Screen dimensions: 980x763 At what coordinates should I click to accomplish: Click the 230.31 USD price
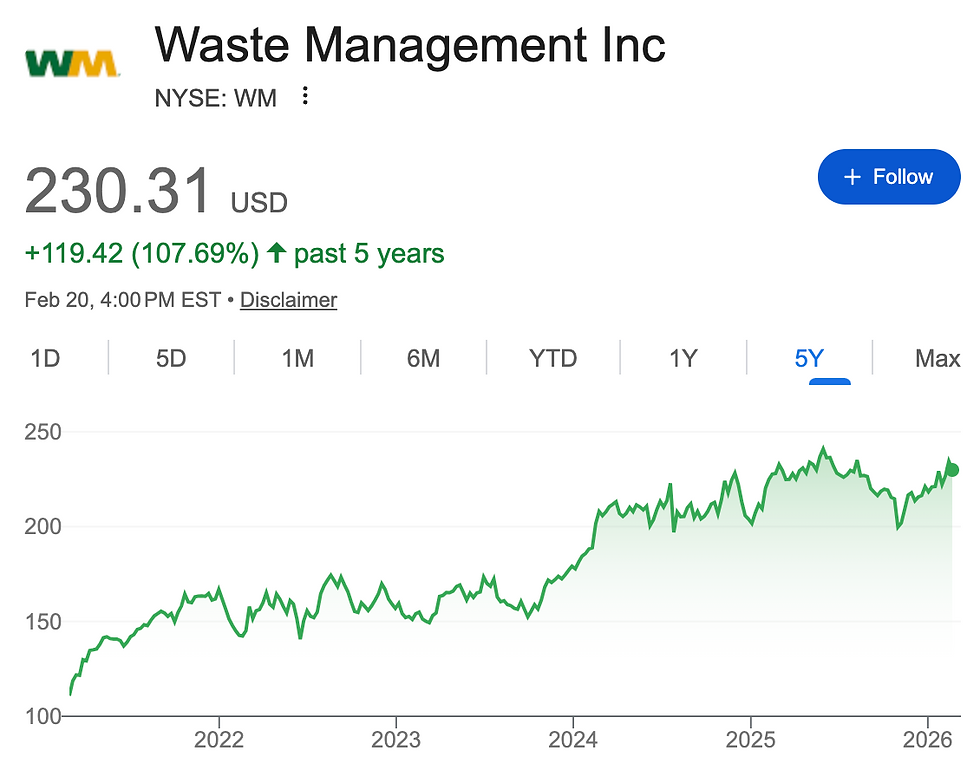point(155,191)
